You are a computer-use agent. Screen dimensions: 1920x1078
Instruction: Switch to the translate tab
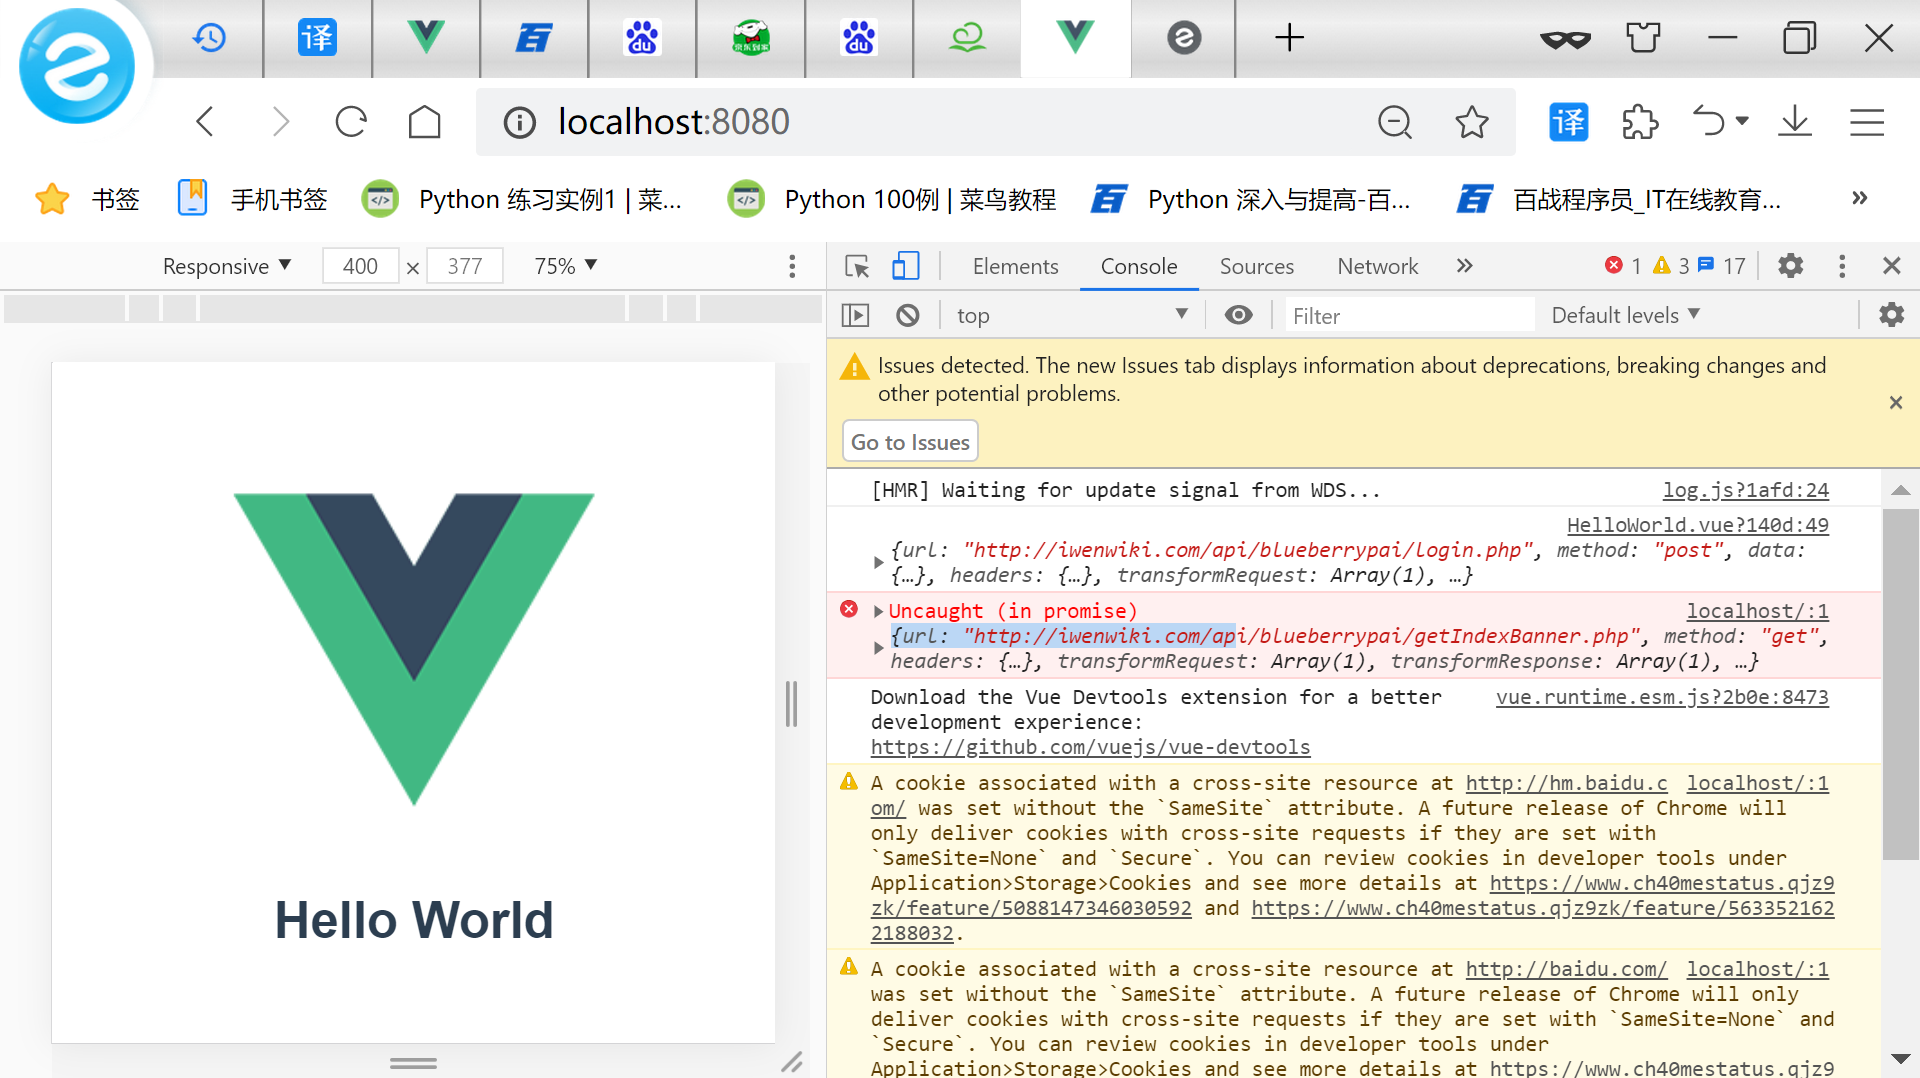317,38
